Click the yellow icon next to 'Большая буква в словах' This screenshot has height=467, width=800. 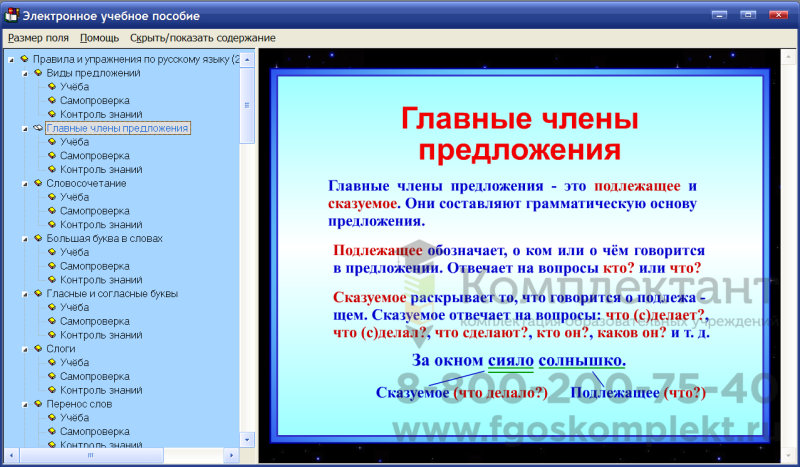tap(38, 238)
